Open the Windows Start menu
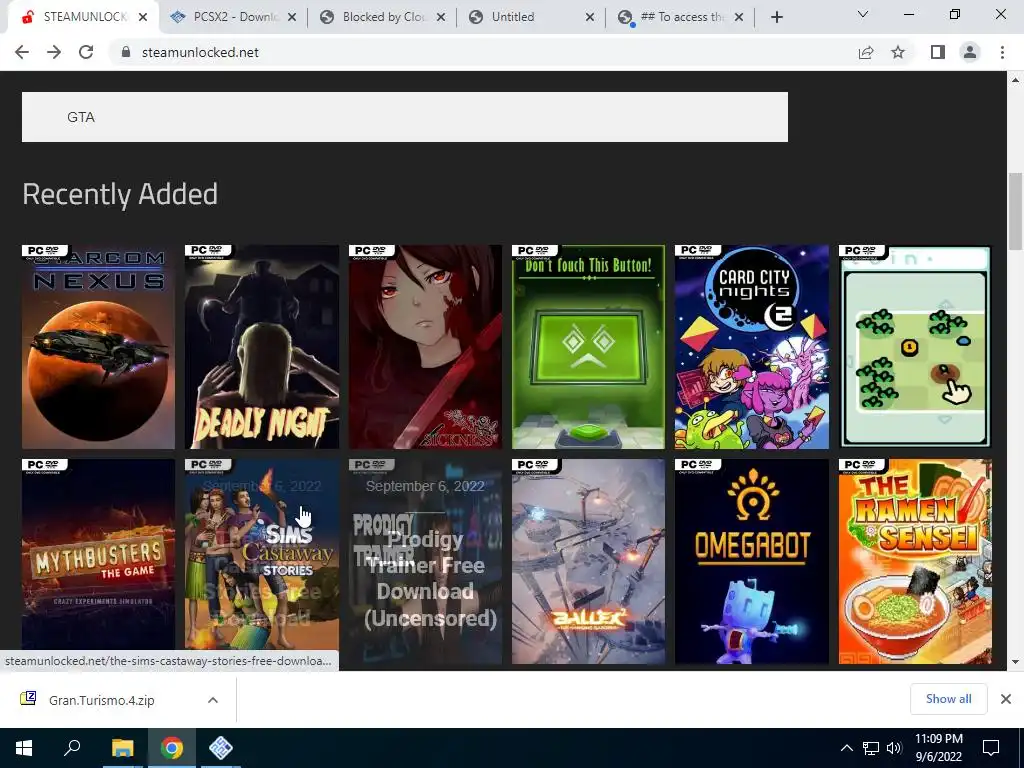This screenshot has width=1024, height=768. [x=24, y=748]
